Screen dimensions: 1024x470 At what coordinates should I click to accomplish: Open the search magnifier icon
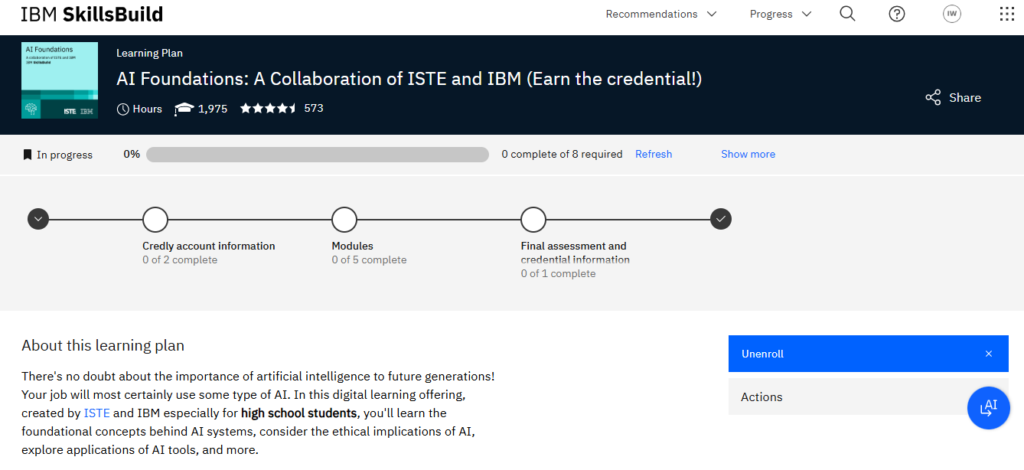pos(847,14)
